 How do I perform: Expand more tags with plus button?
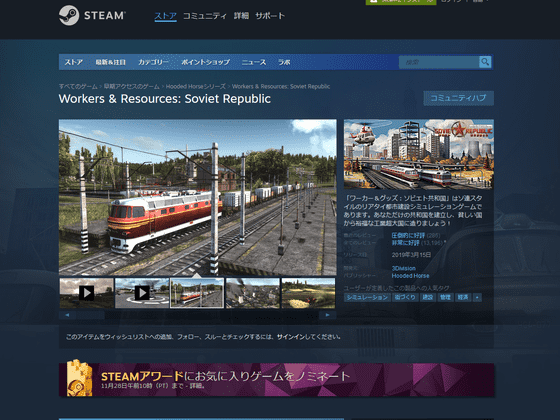point(477,297)
